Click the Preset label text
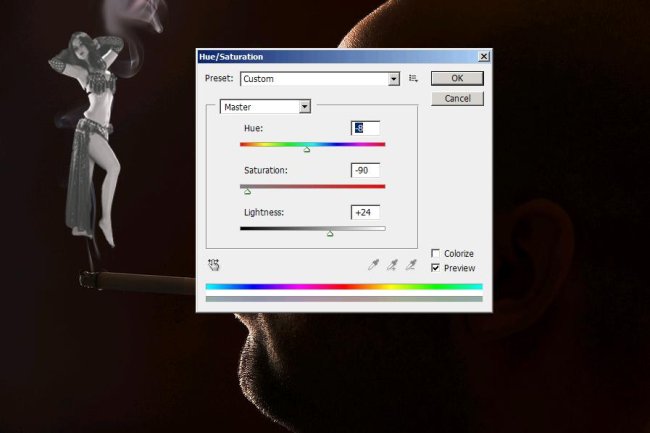 (219, 78)
